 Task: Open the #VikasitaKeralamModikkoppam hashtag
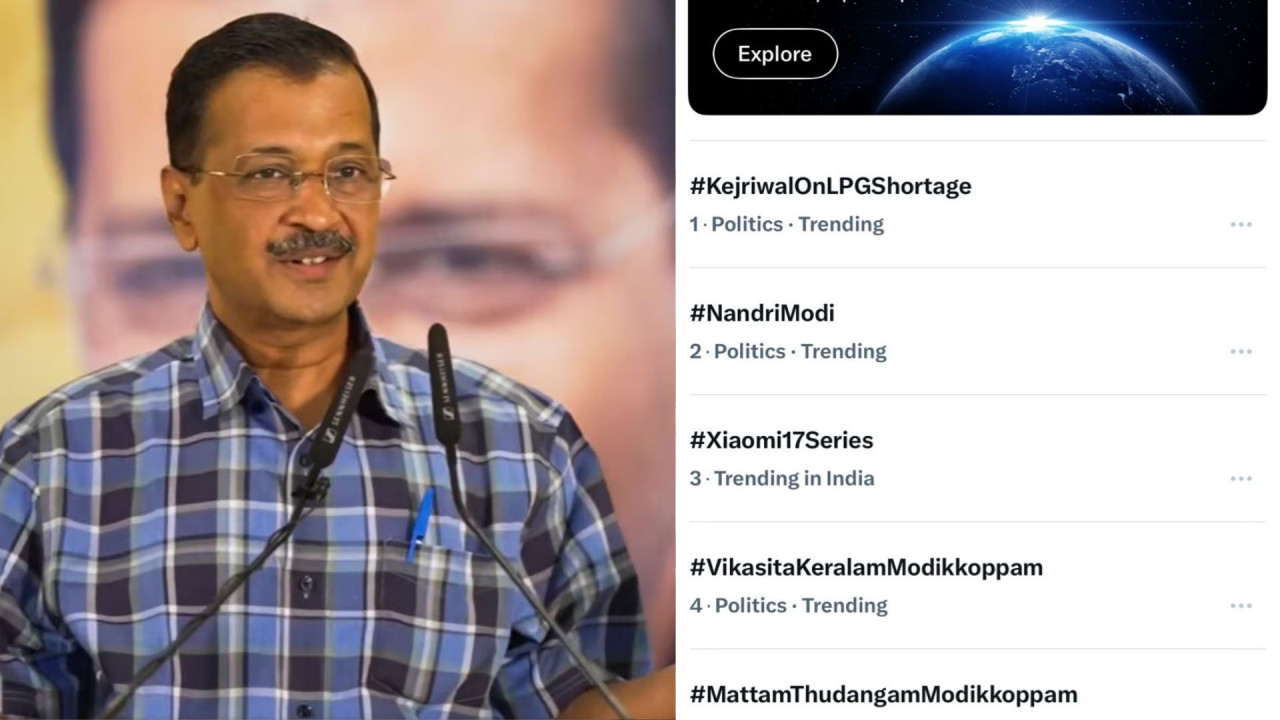pos(866,567)
